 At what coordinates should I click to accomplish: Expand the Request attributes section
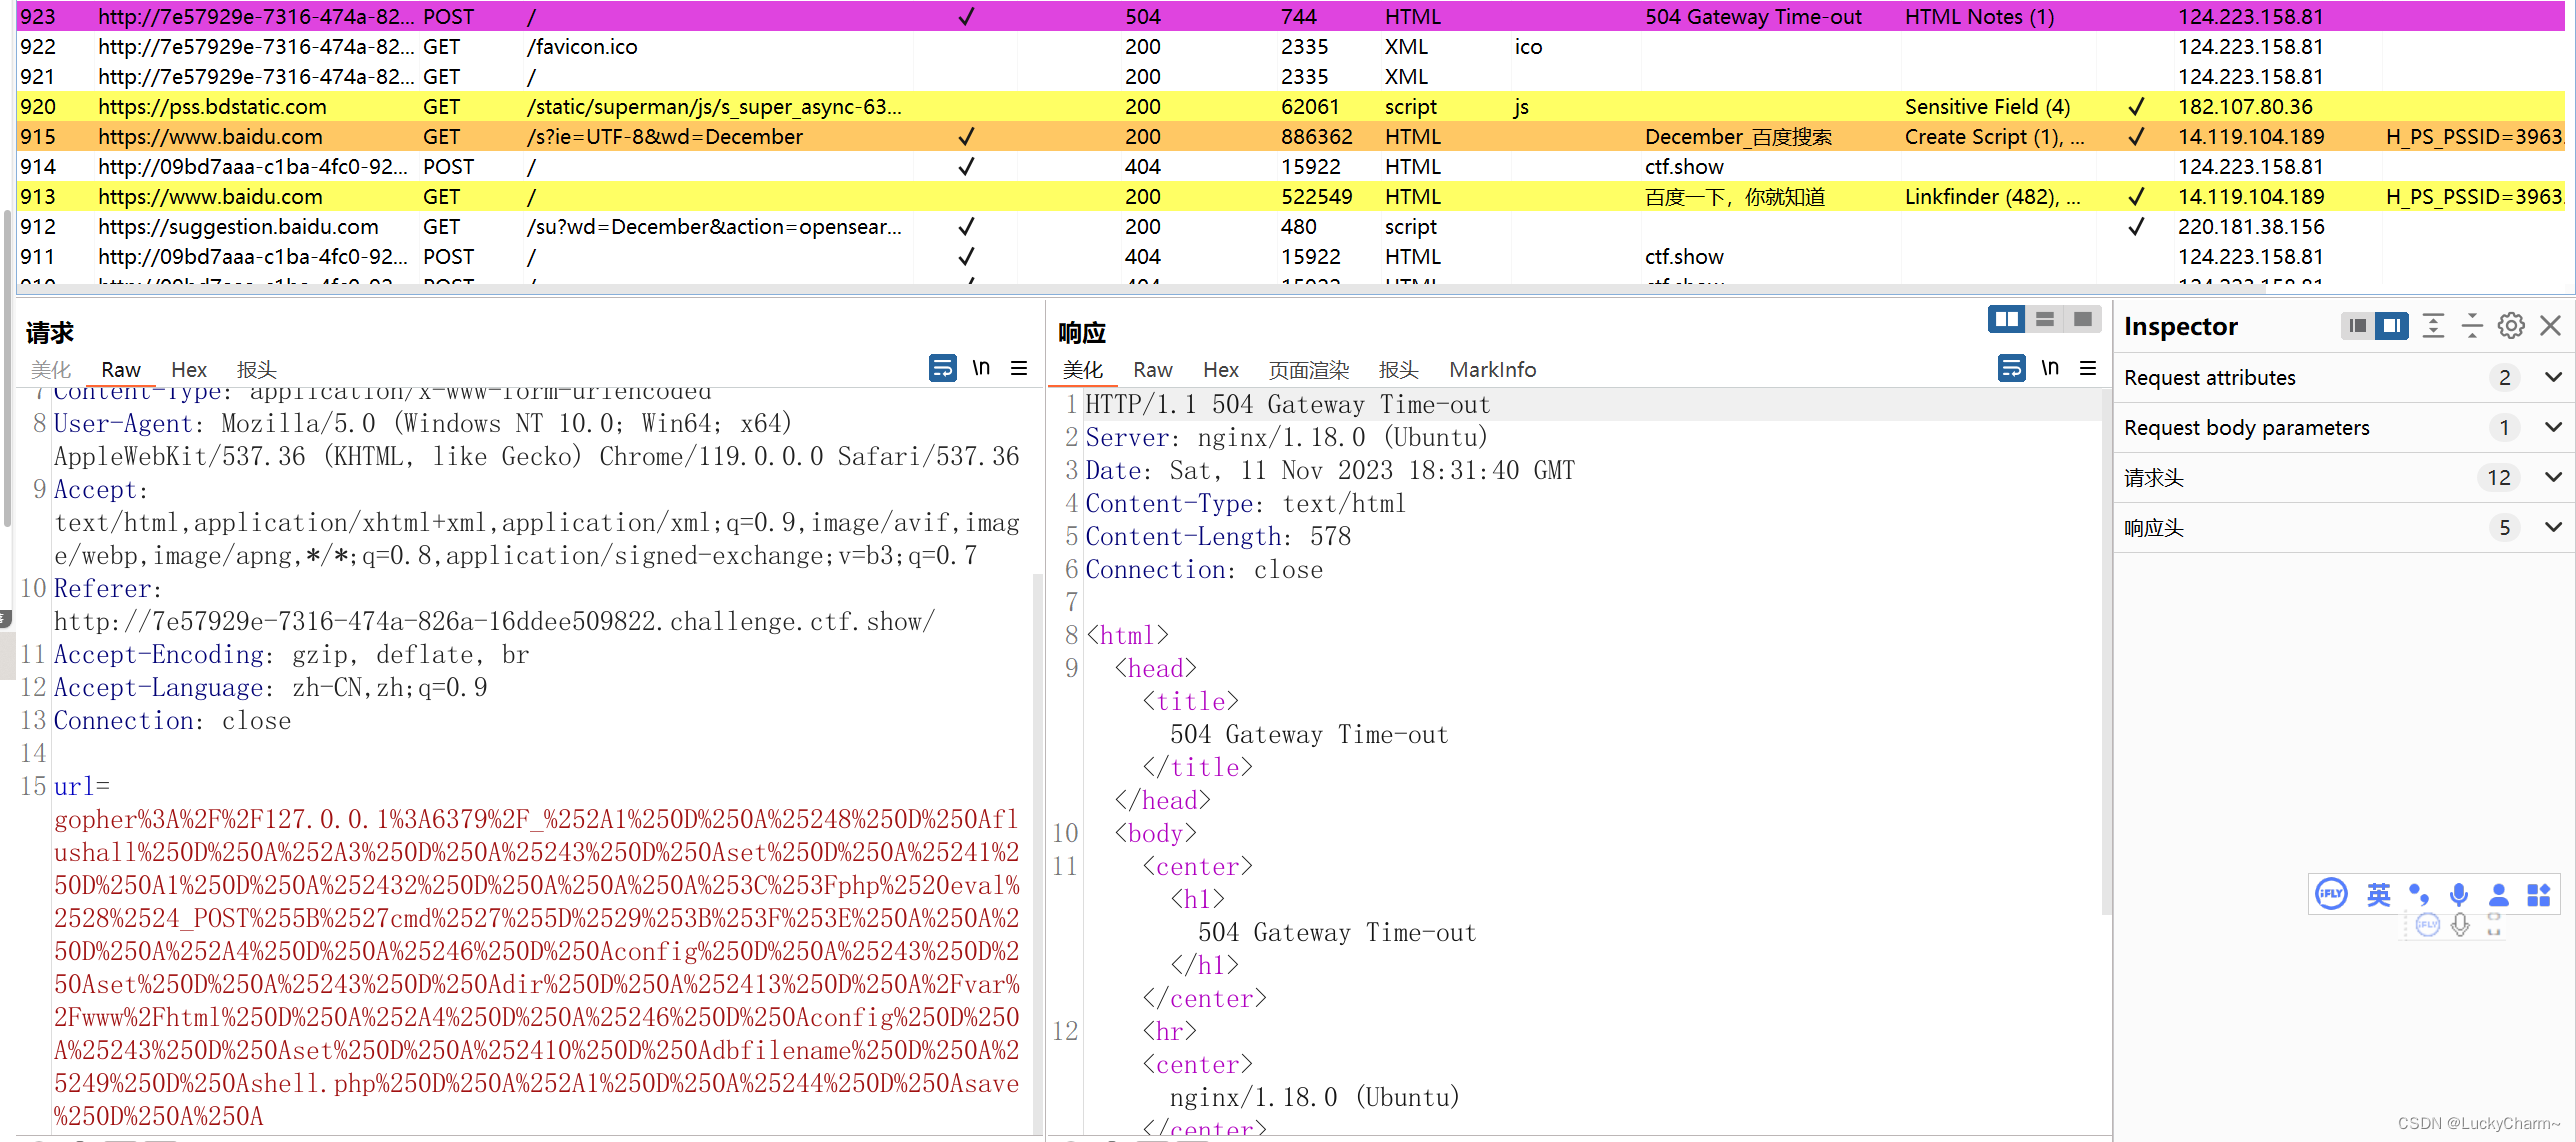[x=2344, y=378]
